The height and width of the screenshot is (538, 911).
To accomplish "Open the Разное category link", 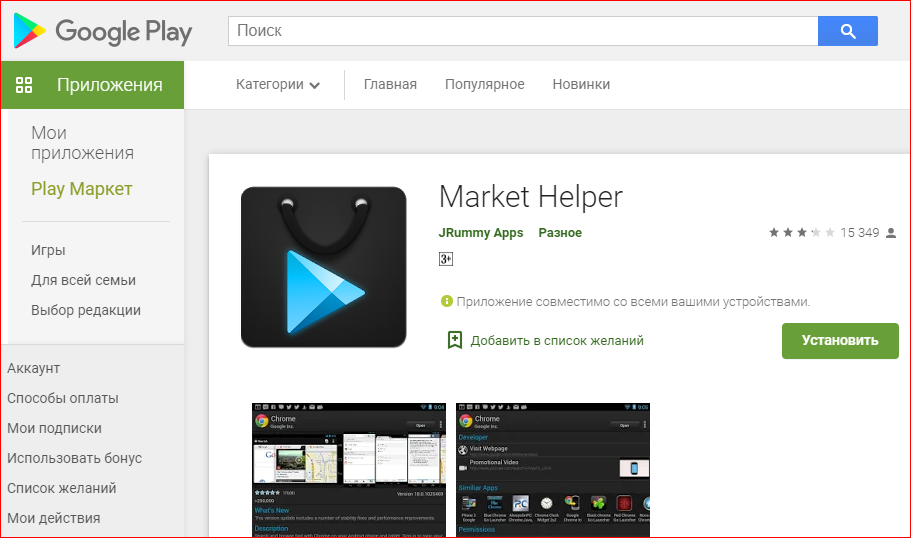I will (x=560, y=233).
